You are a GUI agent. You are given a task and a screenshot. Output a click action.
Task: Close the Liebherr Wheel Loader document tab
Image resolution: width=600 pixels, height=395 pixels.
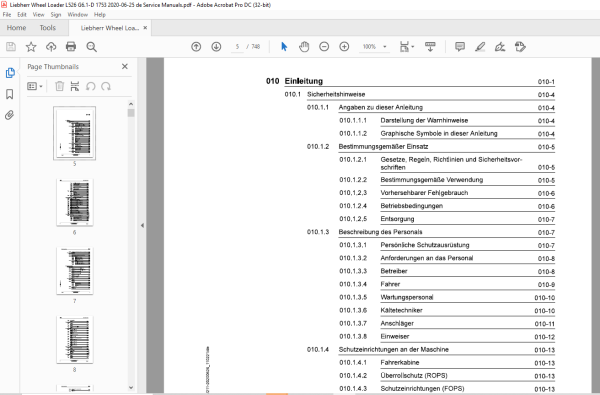(145, 28)
